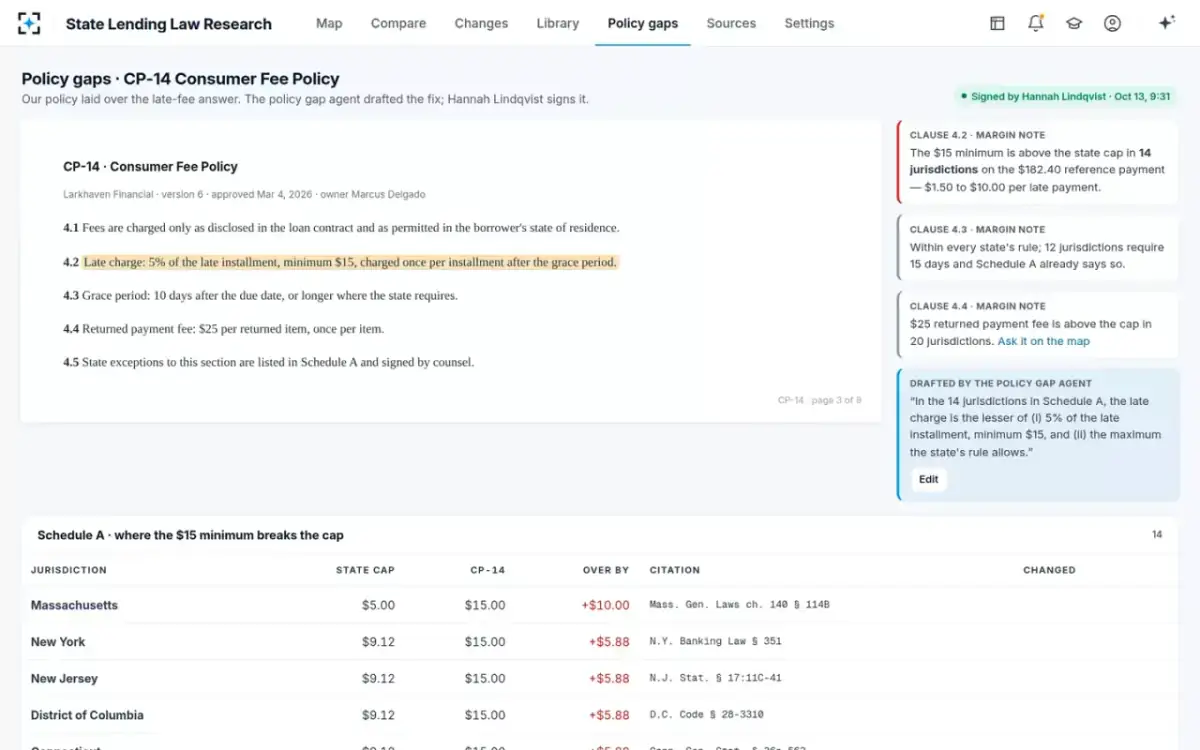Select the Clause 4.2 margin note card
Image resolution: width=1200 pixels, height=750 pixels.
tap(1038, 162)
